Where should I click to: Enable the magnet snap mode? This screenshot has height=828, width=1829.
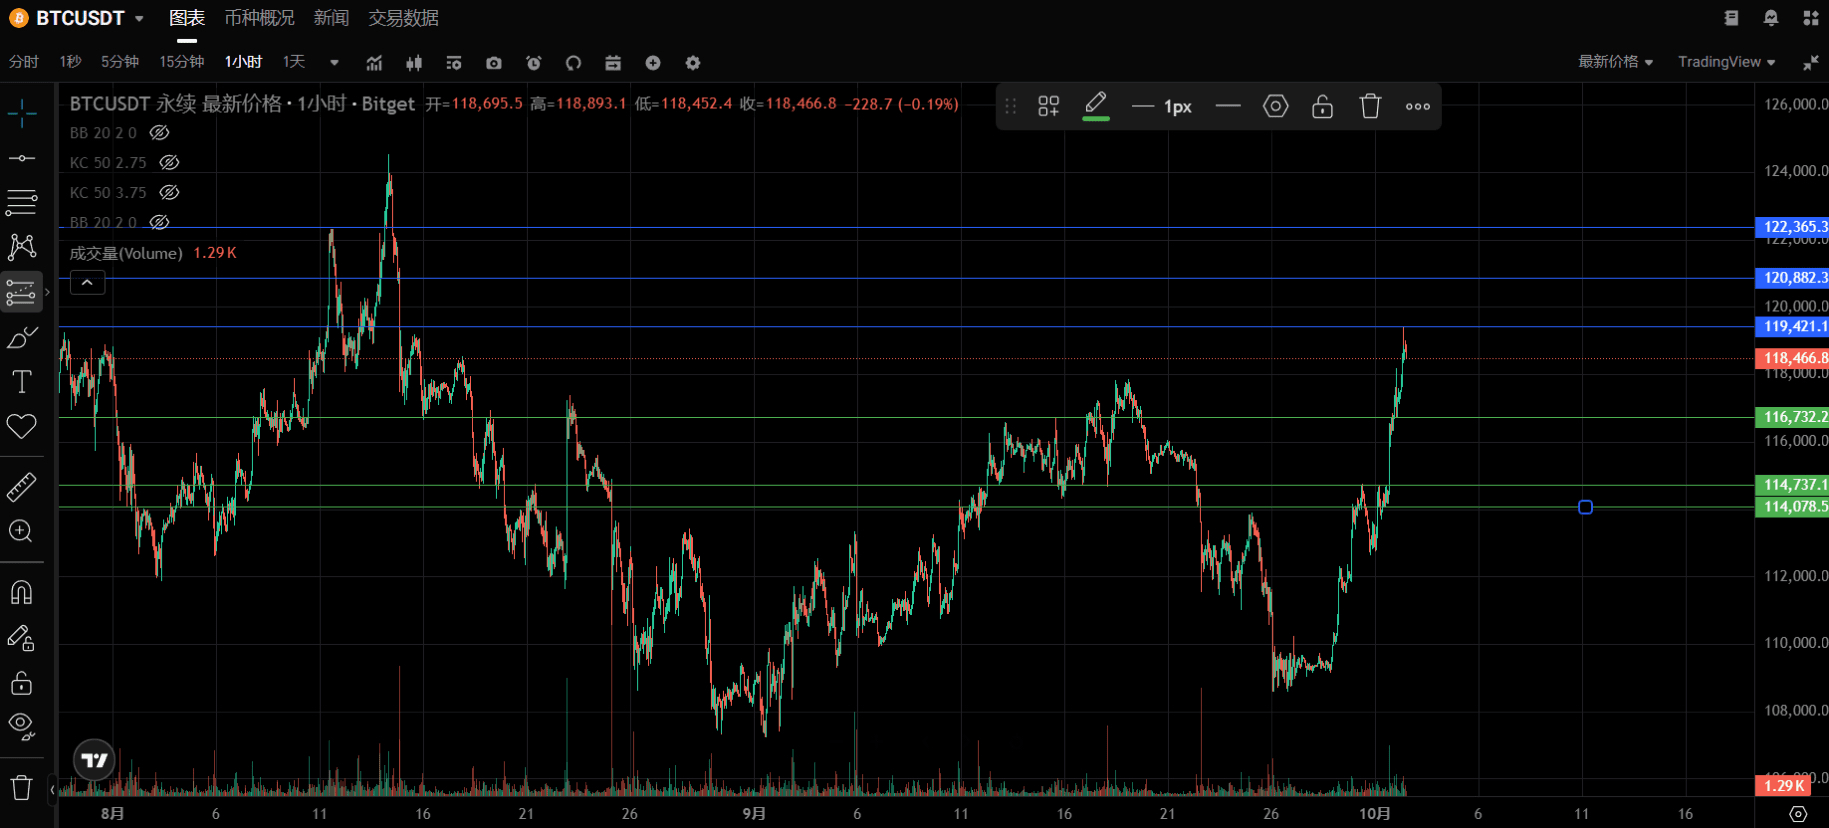(x=21, y=592)
